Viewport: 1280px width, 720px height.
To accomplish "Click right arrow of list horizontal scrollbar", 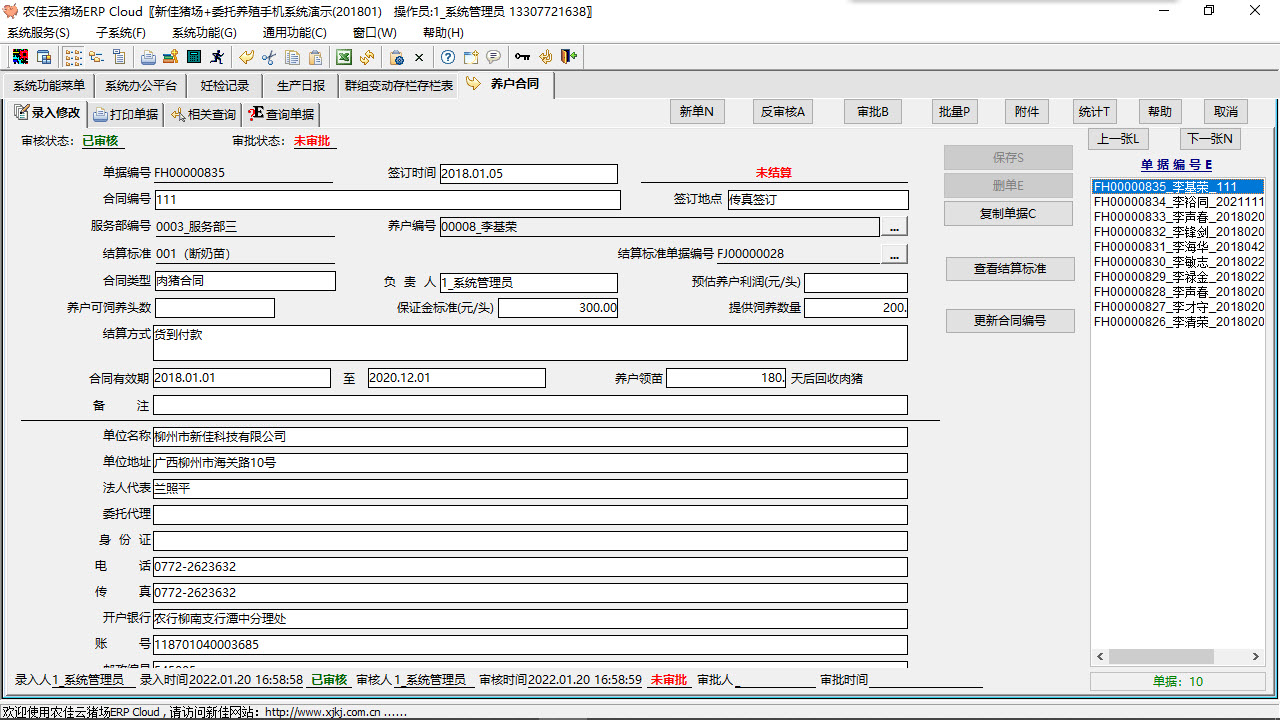I will click(x=1256, y=657).
